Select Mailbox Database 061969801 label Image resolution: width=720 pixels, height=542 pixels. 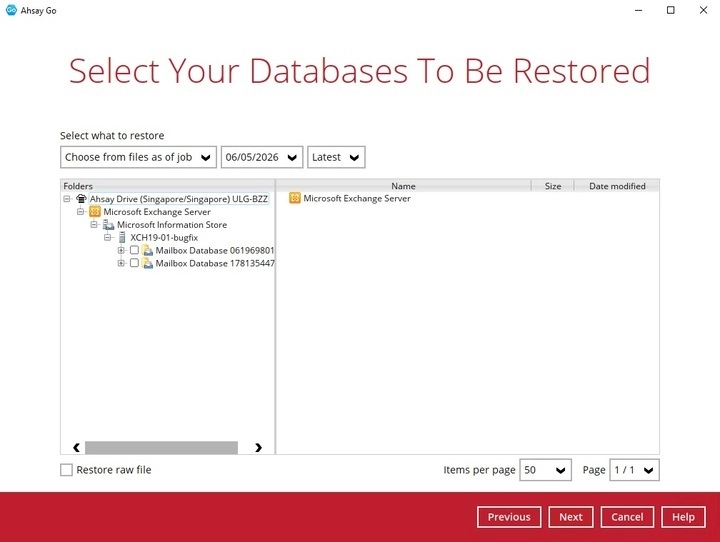point(215,250)
